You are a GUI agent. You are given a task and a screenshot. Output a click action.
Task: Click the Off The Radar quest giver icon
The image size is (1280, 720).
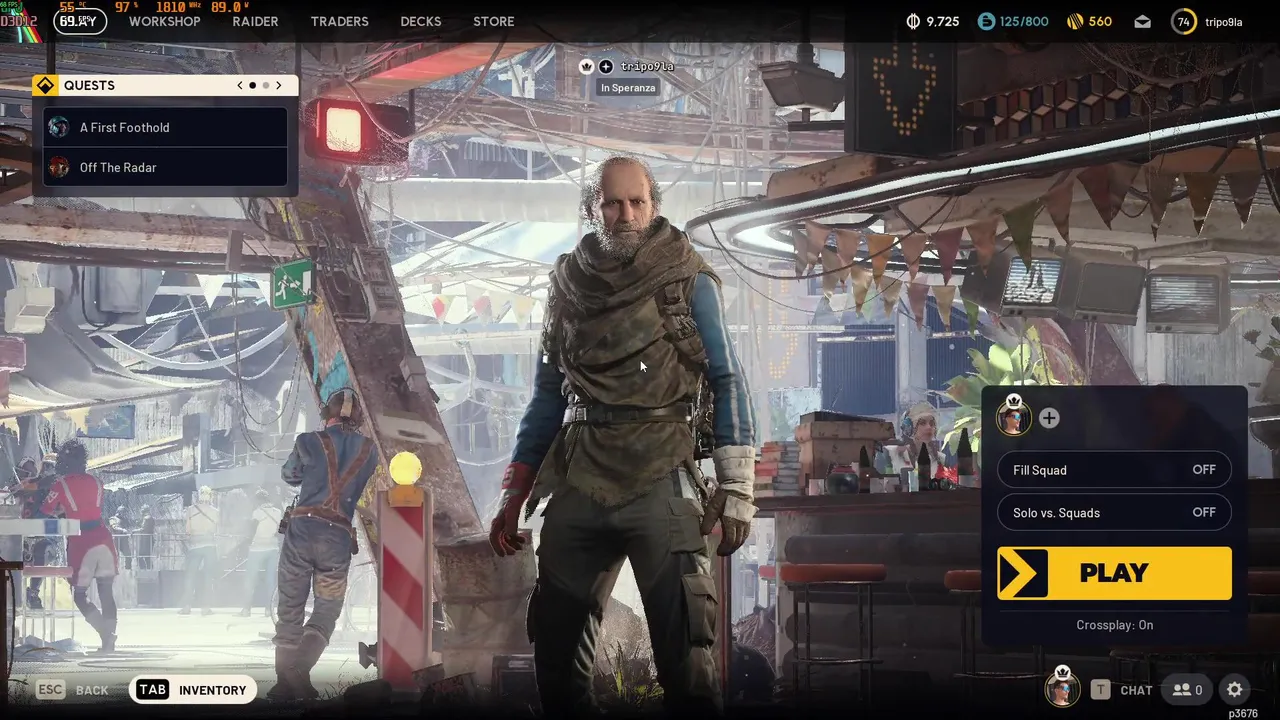point(59,167)
